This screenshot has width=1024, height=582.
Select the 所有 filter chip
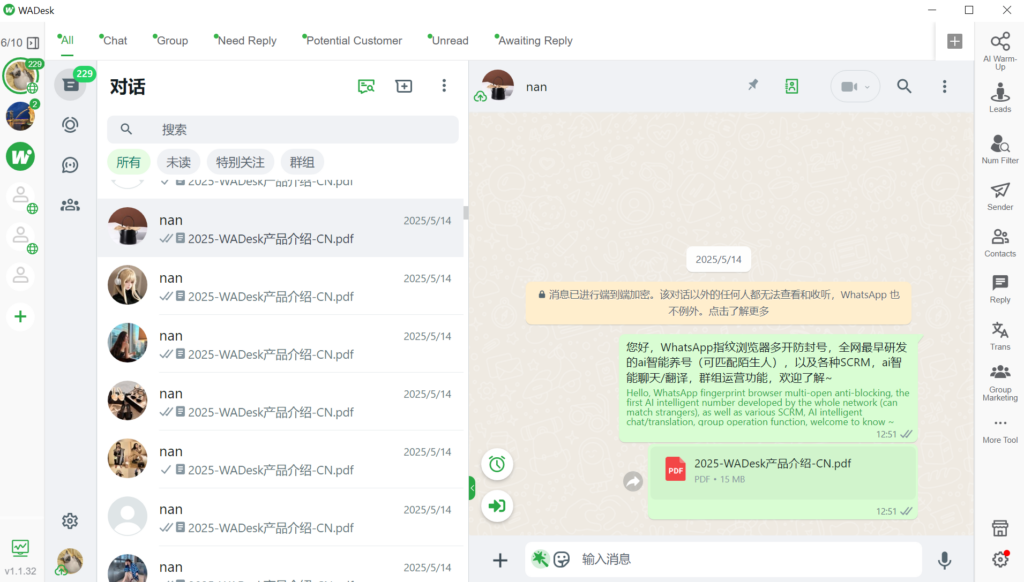(129, 162)
